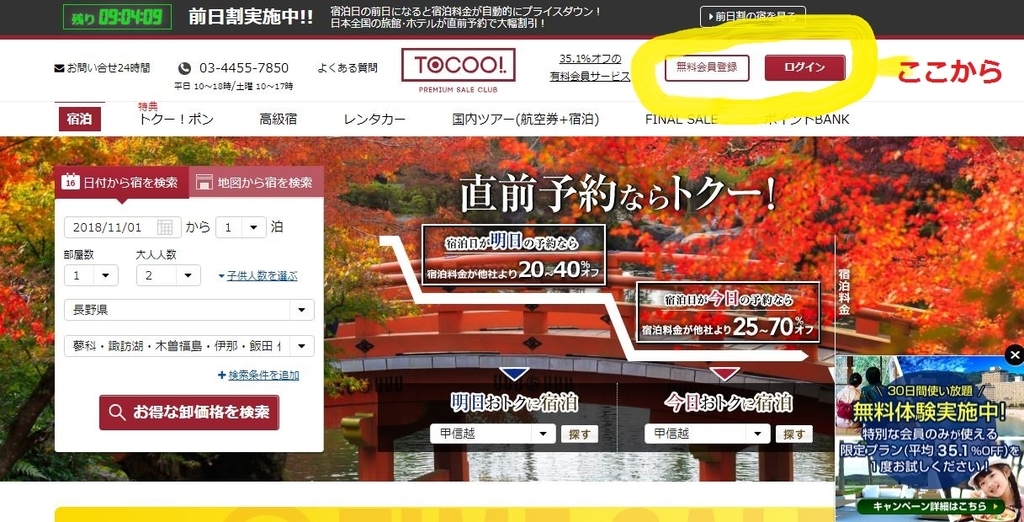Open the 長野県 prefecture dropdown

pyautogui.click(x=189, y=310)
